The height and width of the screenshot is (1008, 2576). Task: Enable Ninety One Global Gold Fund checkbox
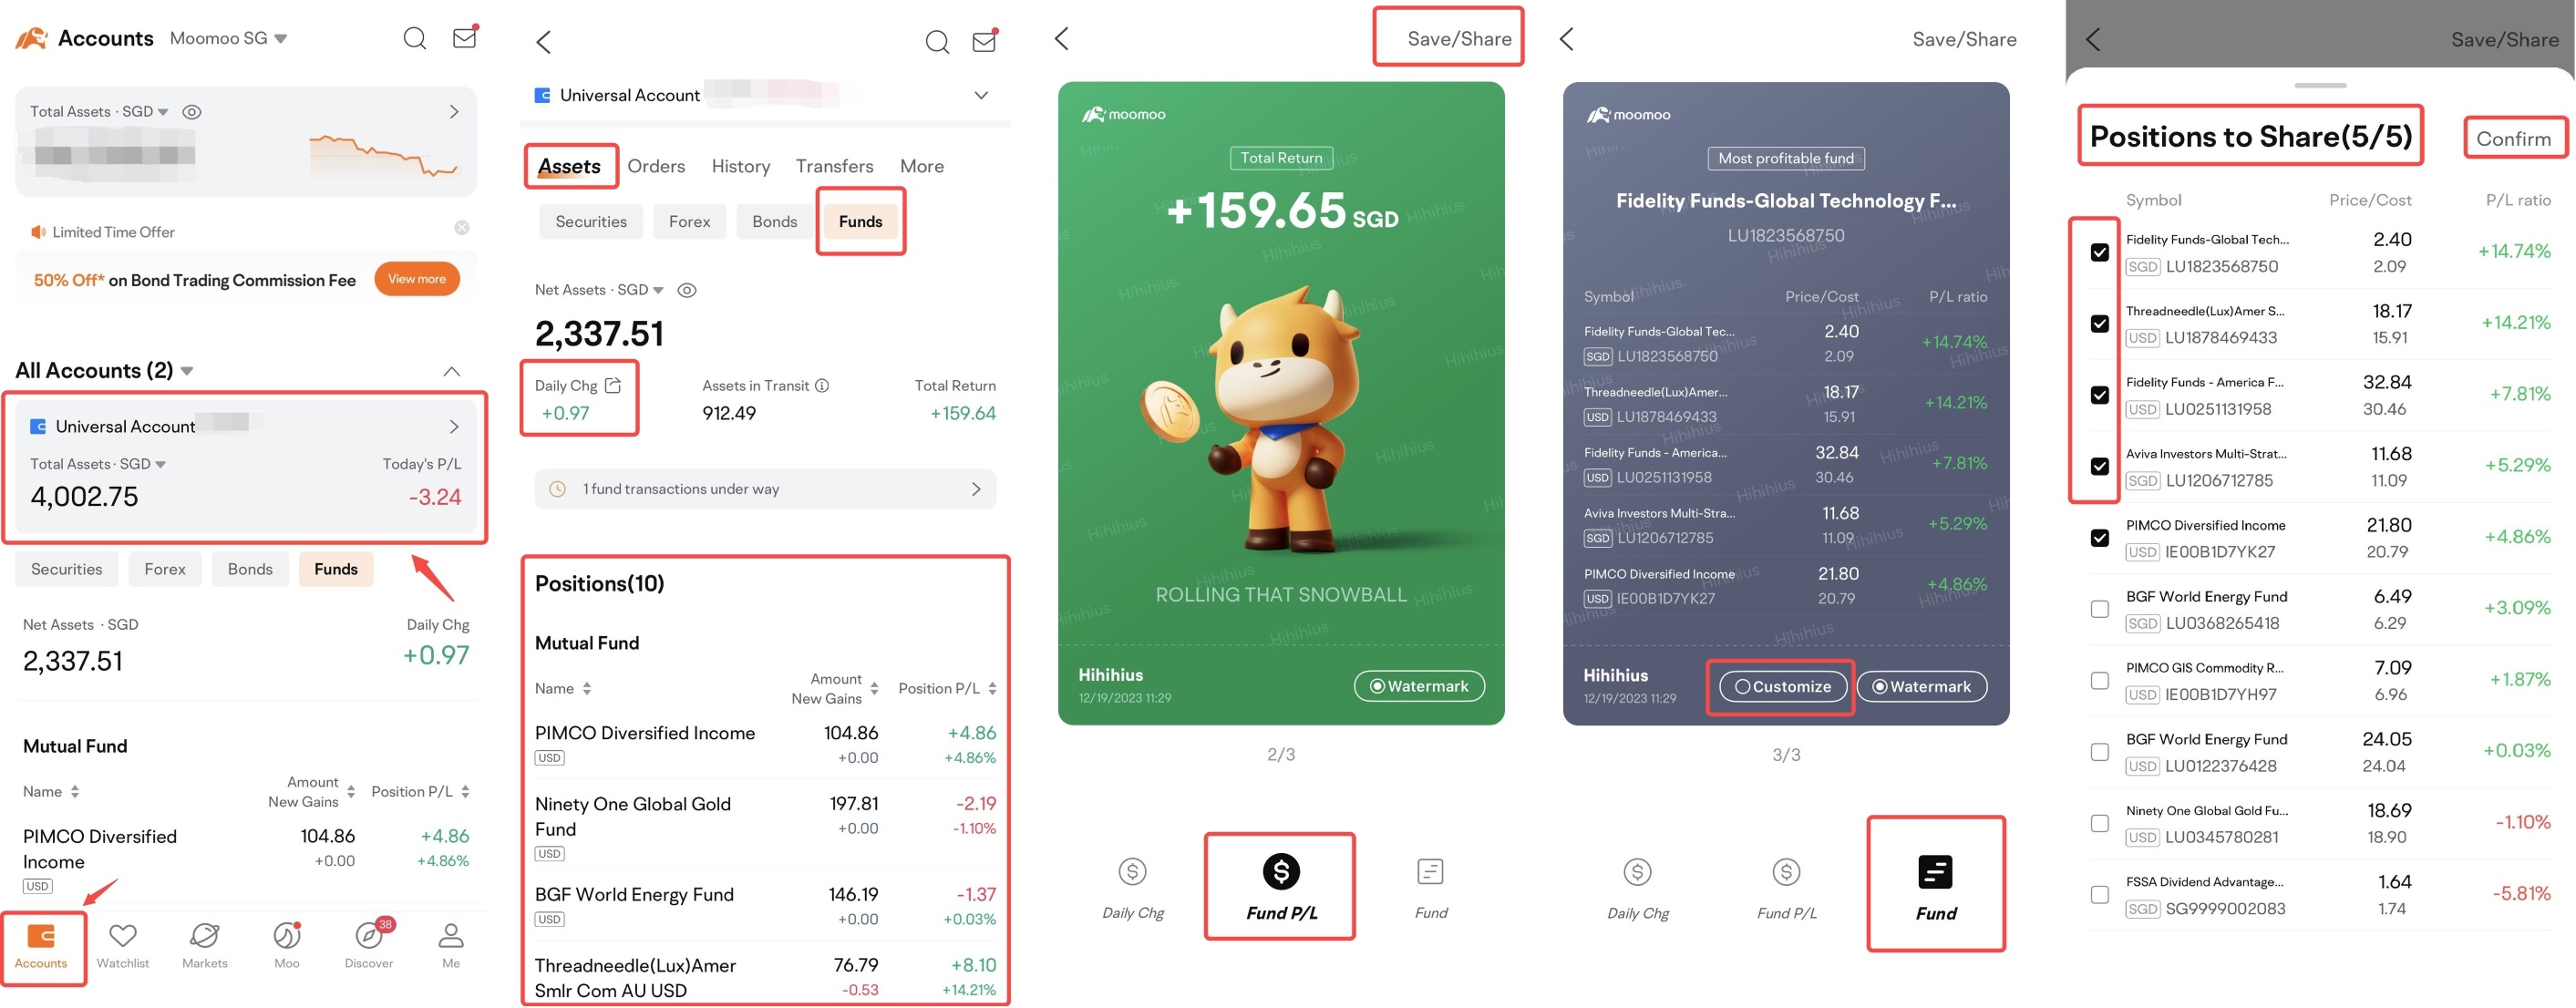coord(2101,821)
